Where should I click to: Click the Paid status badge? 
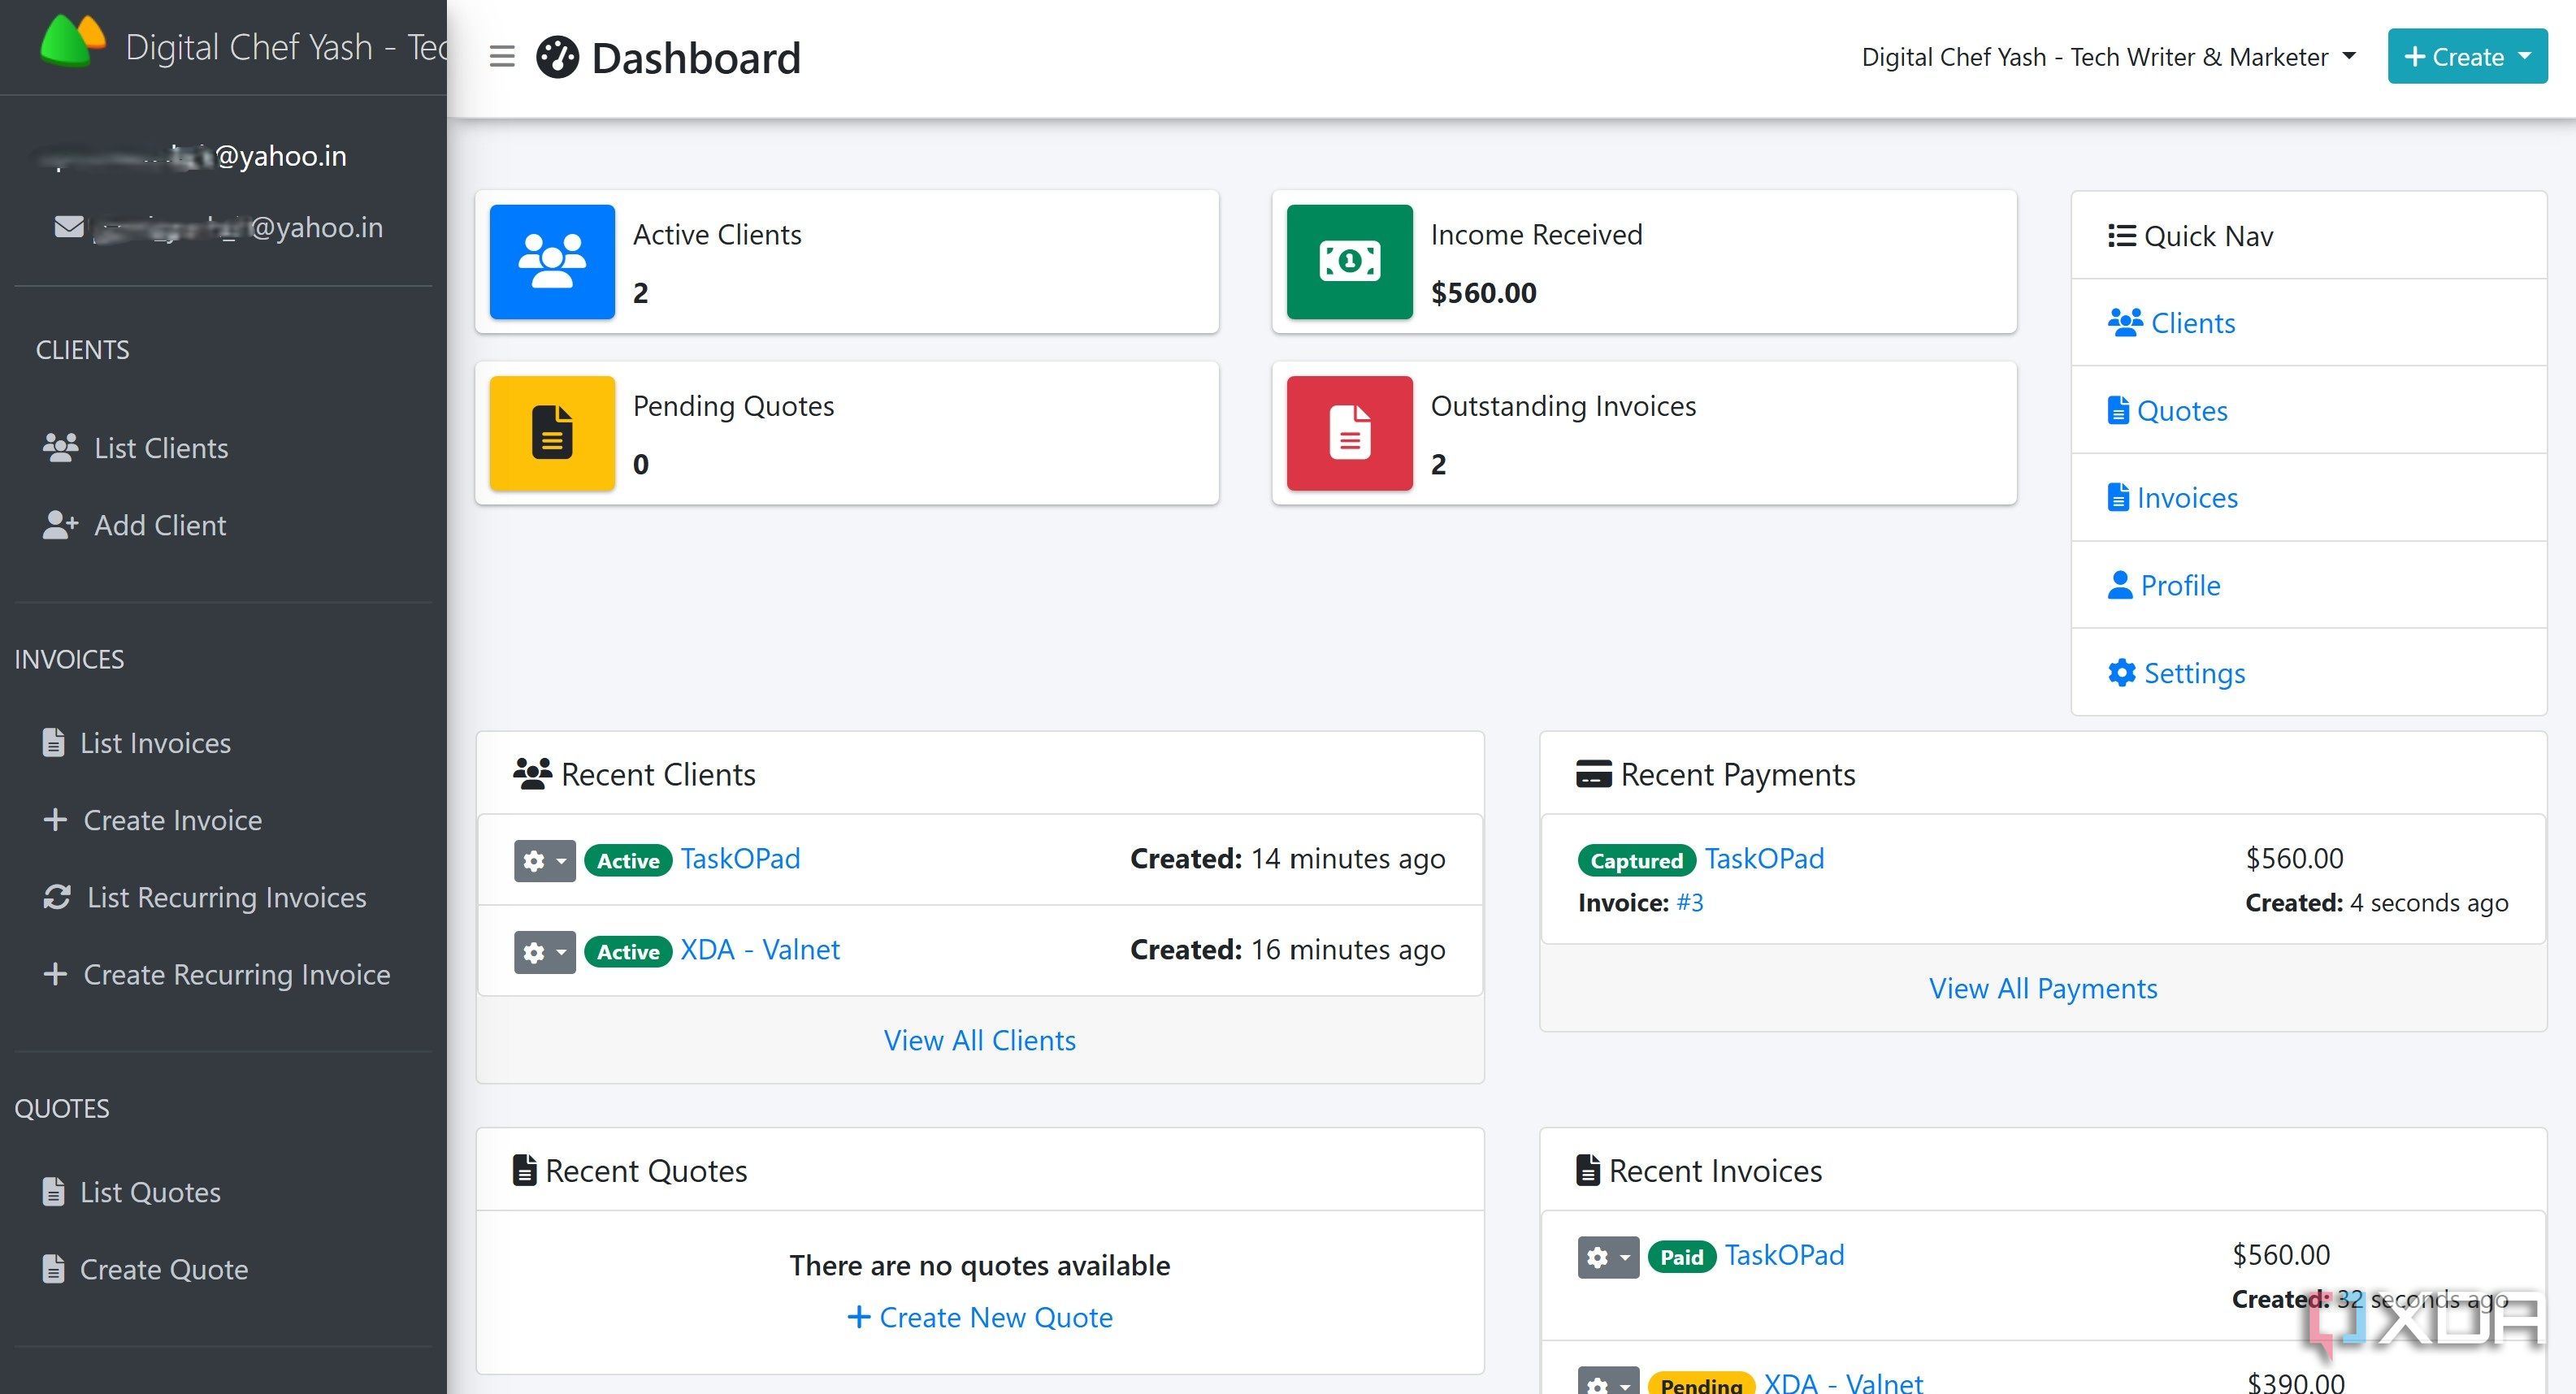click(x=1681, y=1257)
